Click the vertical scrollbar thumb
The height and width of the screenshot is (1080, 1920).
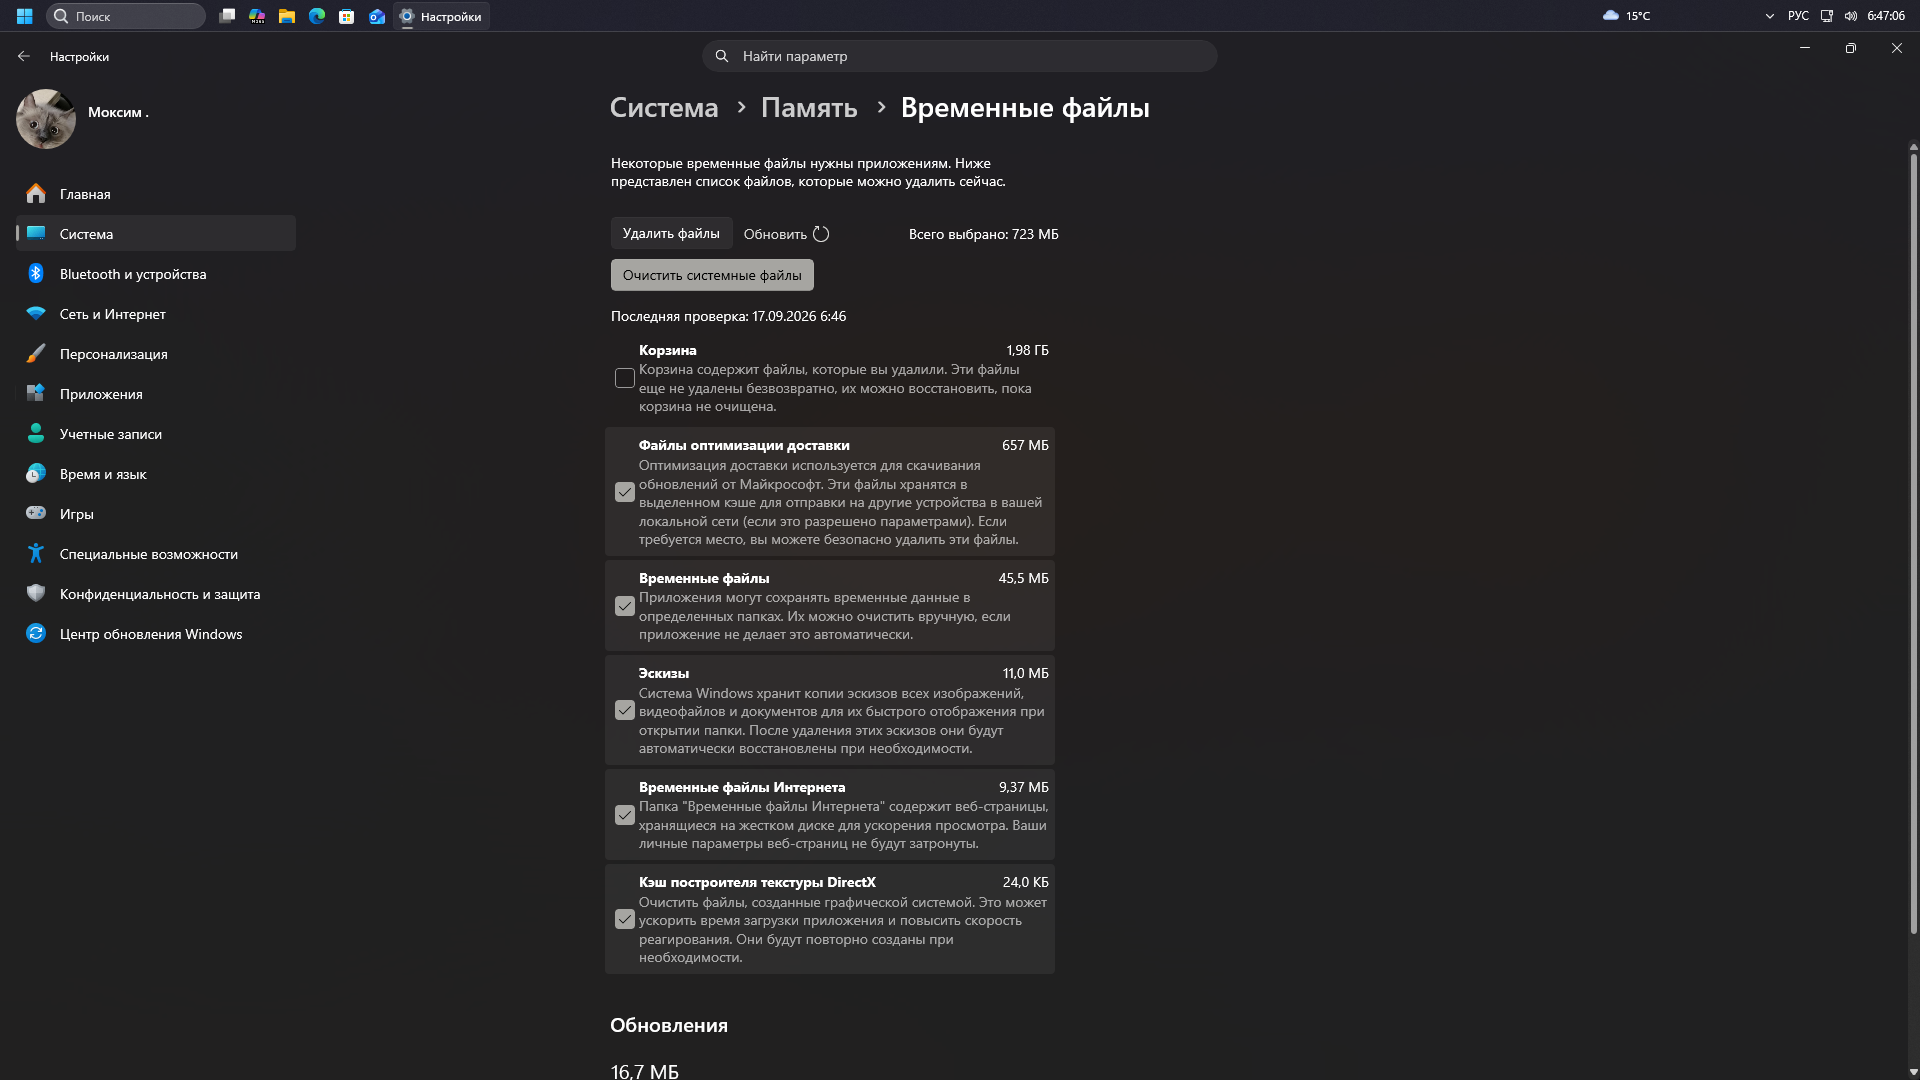(1913, 545)
